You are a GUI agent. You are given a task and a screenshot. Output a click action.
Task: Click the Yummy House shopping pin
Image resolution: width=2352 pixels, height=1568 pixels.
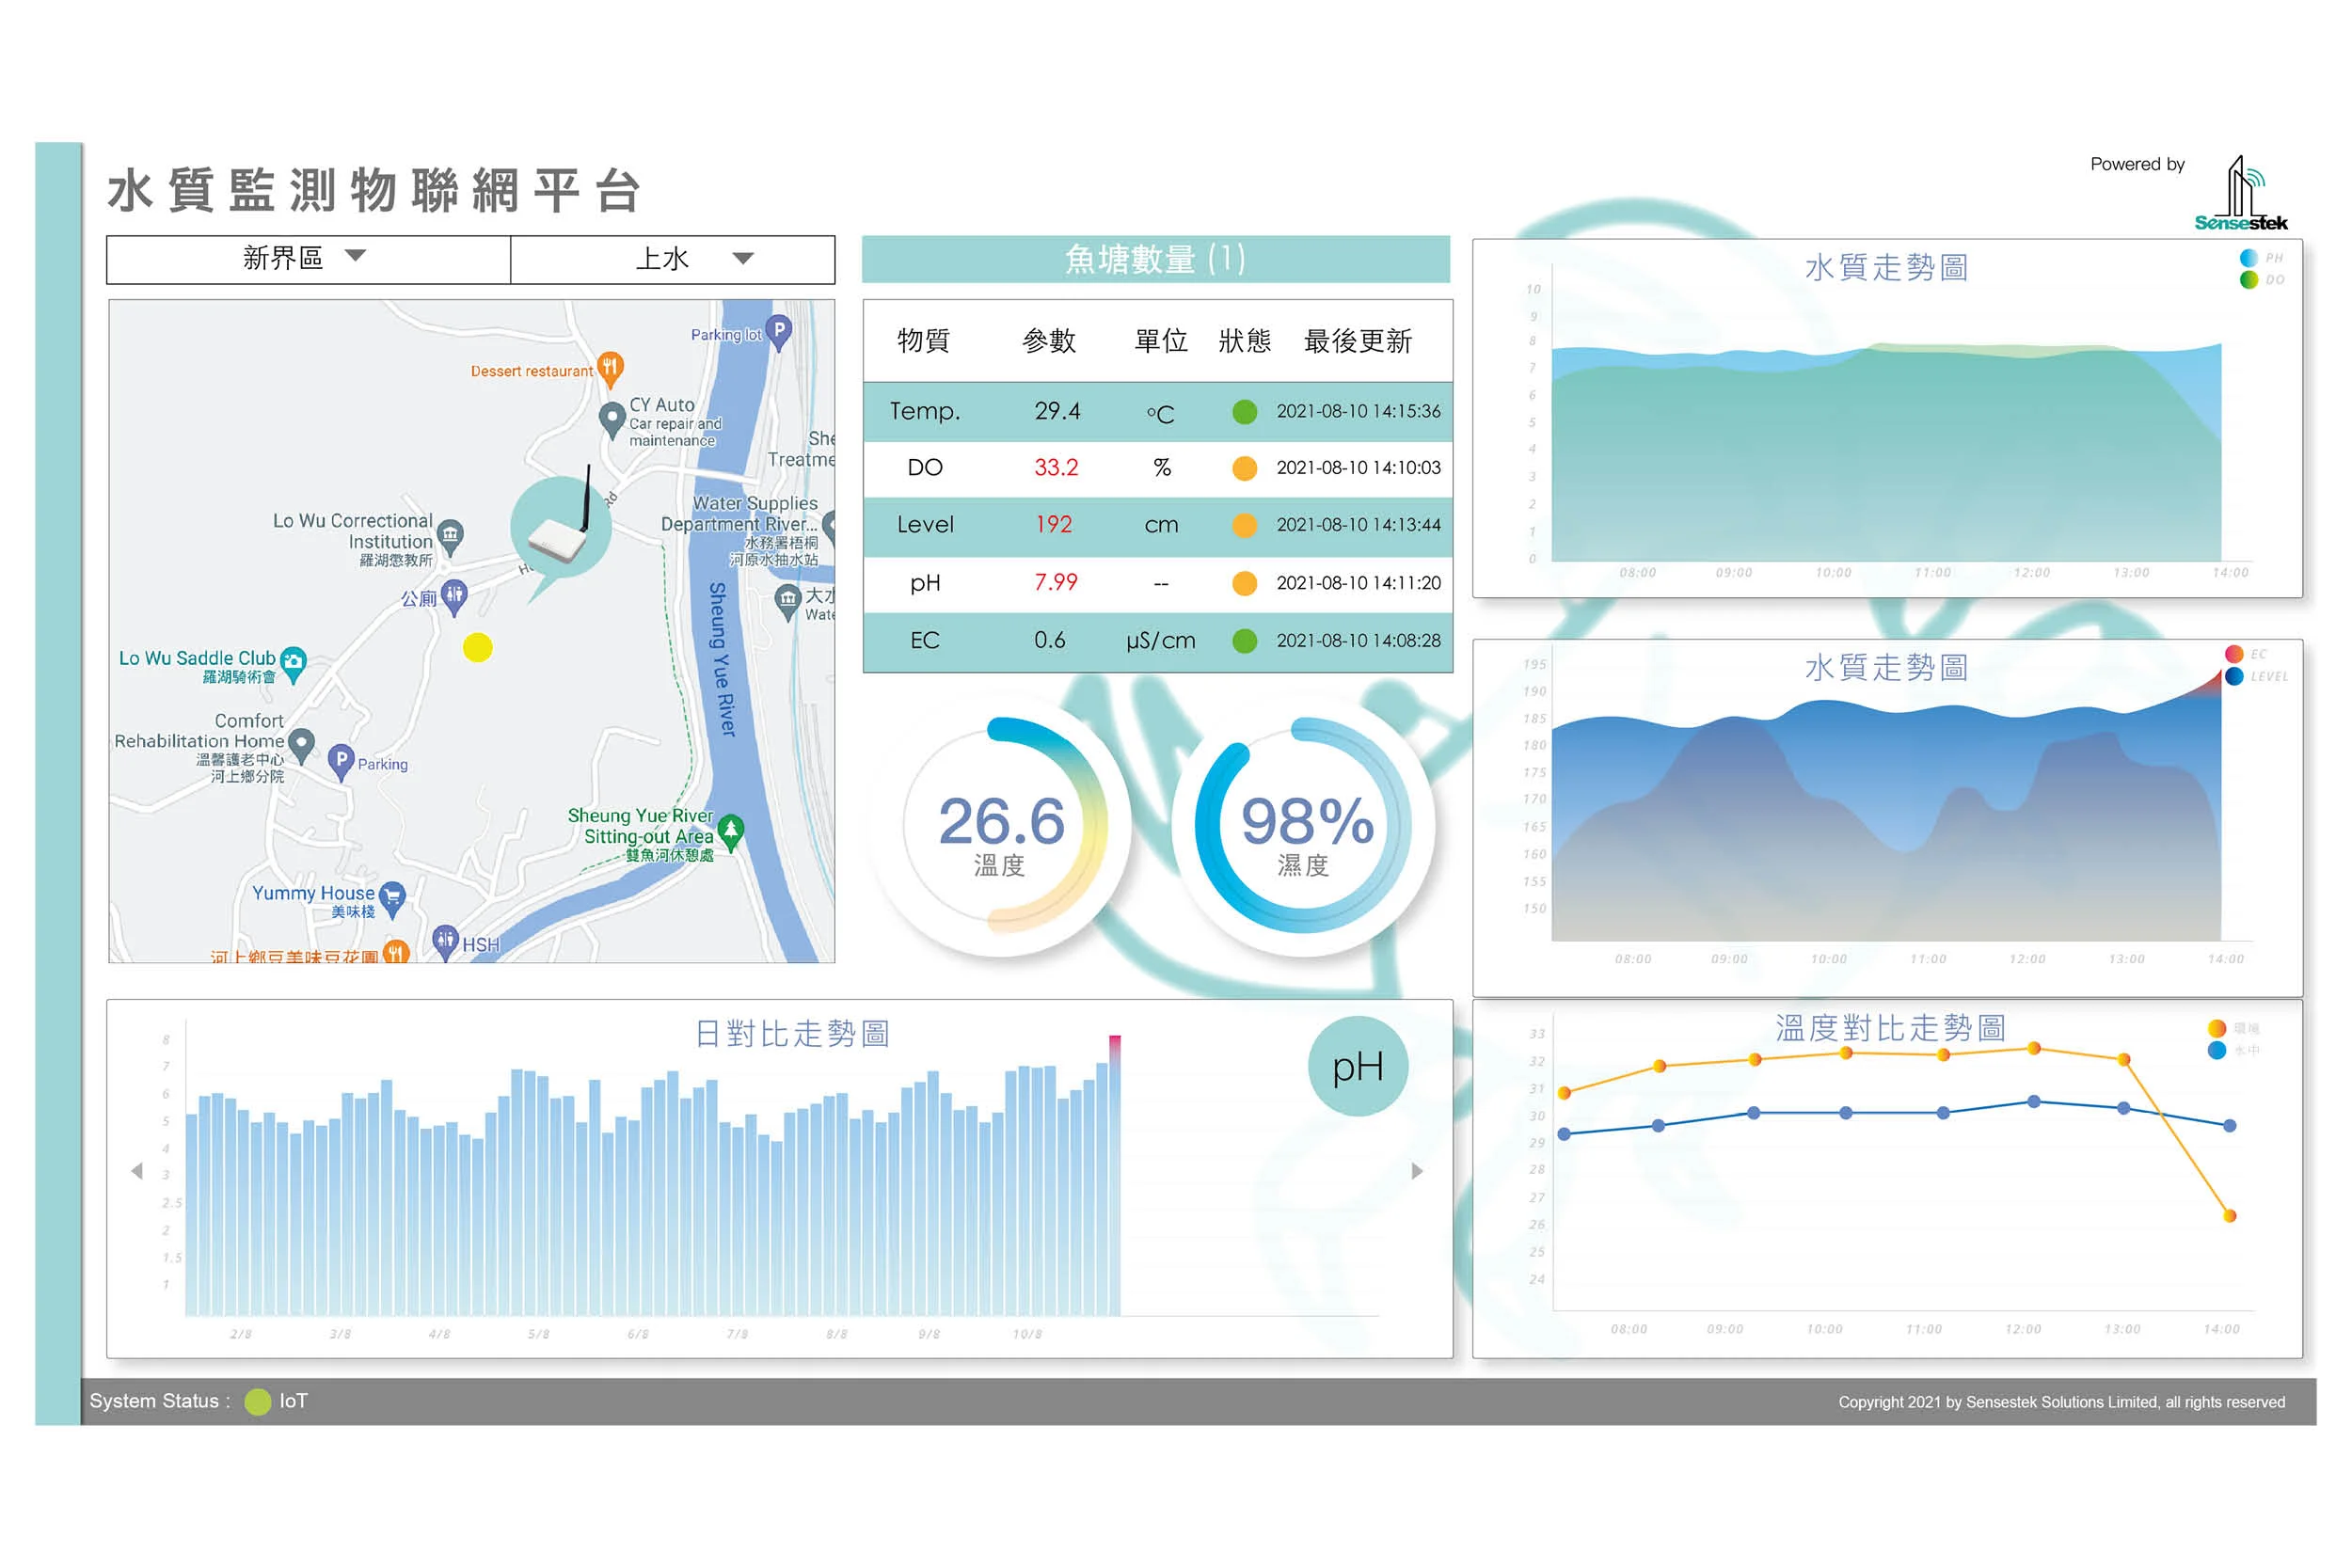coord(393,897)
